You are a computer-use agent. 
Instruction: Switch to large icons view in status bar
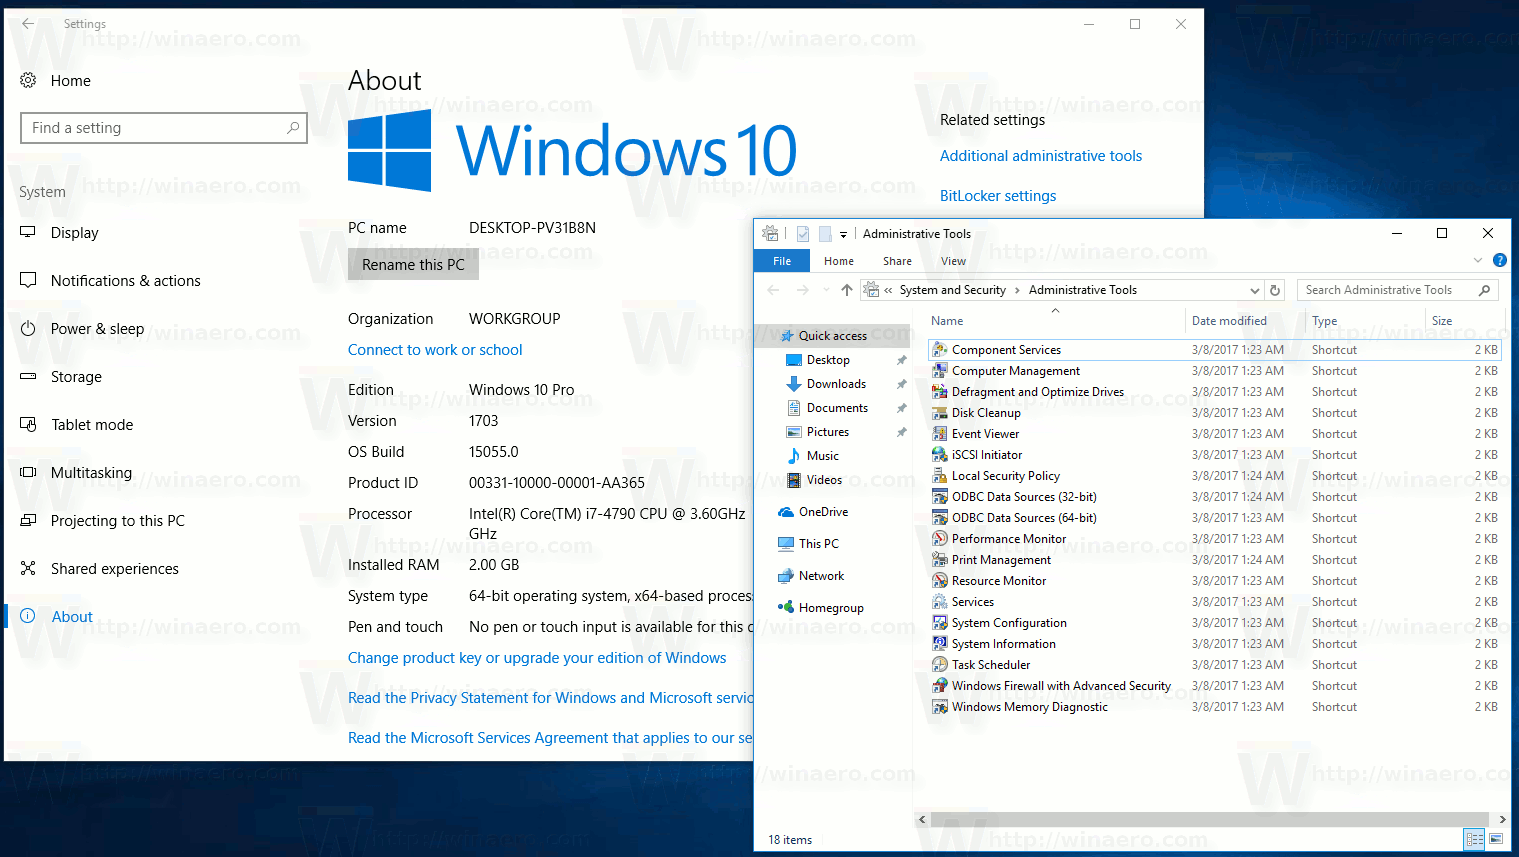(x=1497, y=839)
